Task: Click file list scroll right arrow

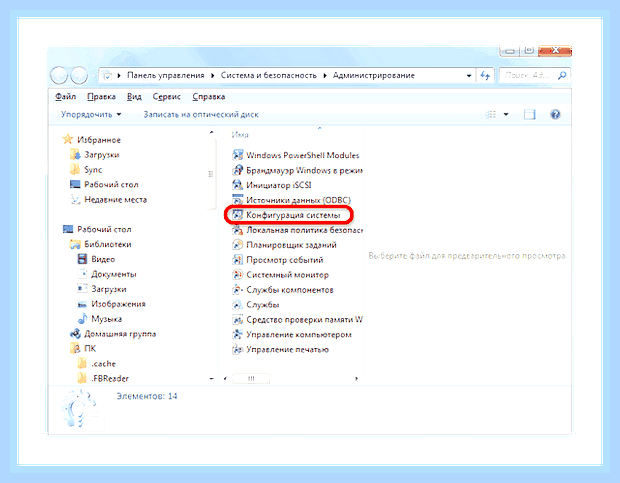Action: 356,378
